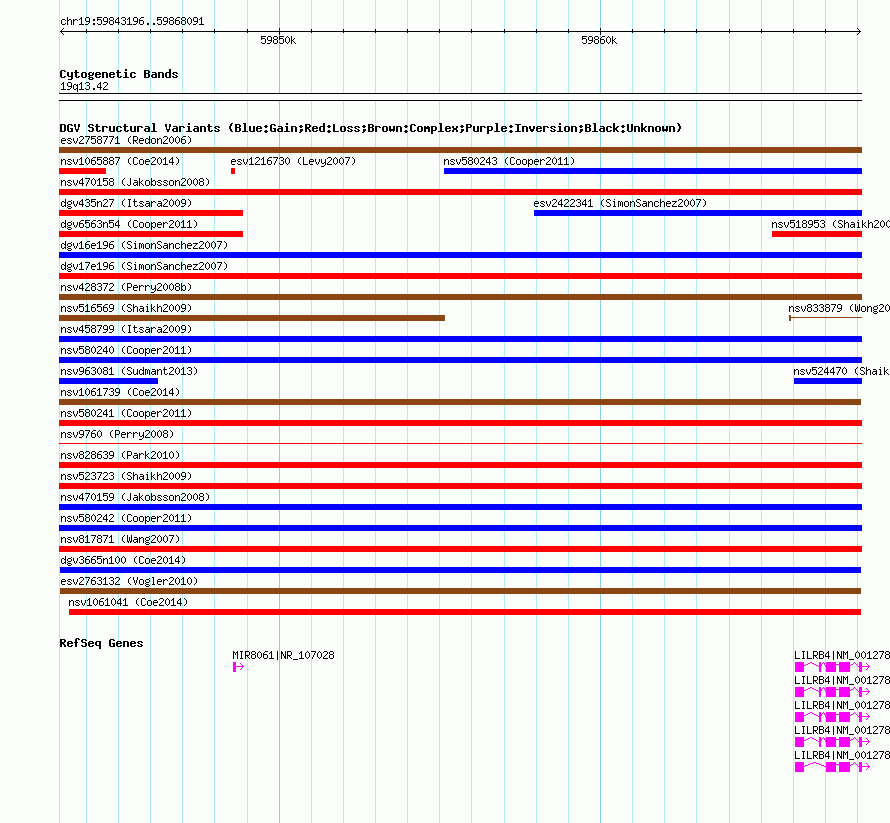Select the short blue nsv963081 bar
Image resolution: width=890 pixels, height=823 pixels.
[108, 381]
